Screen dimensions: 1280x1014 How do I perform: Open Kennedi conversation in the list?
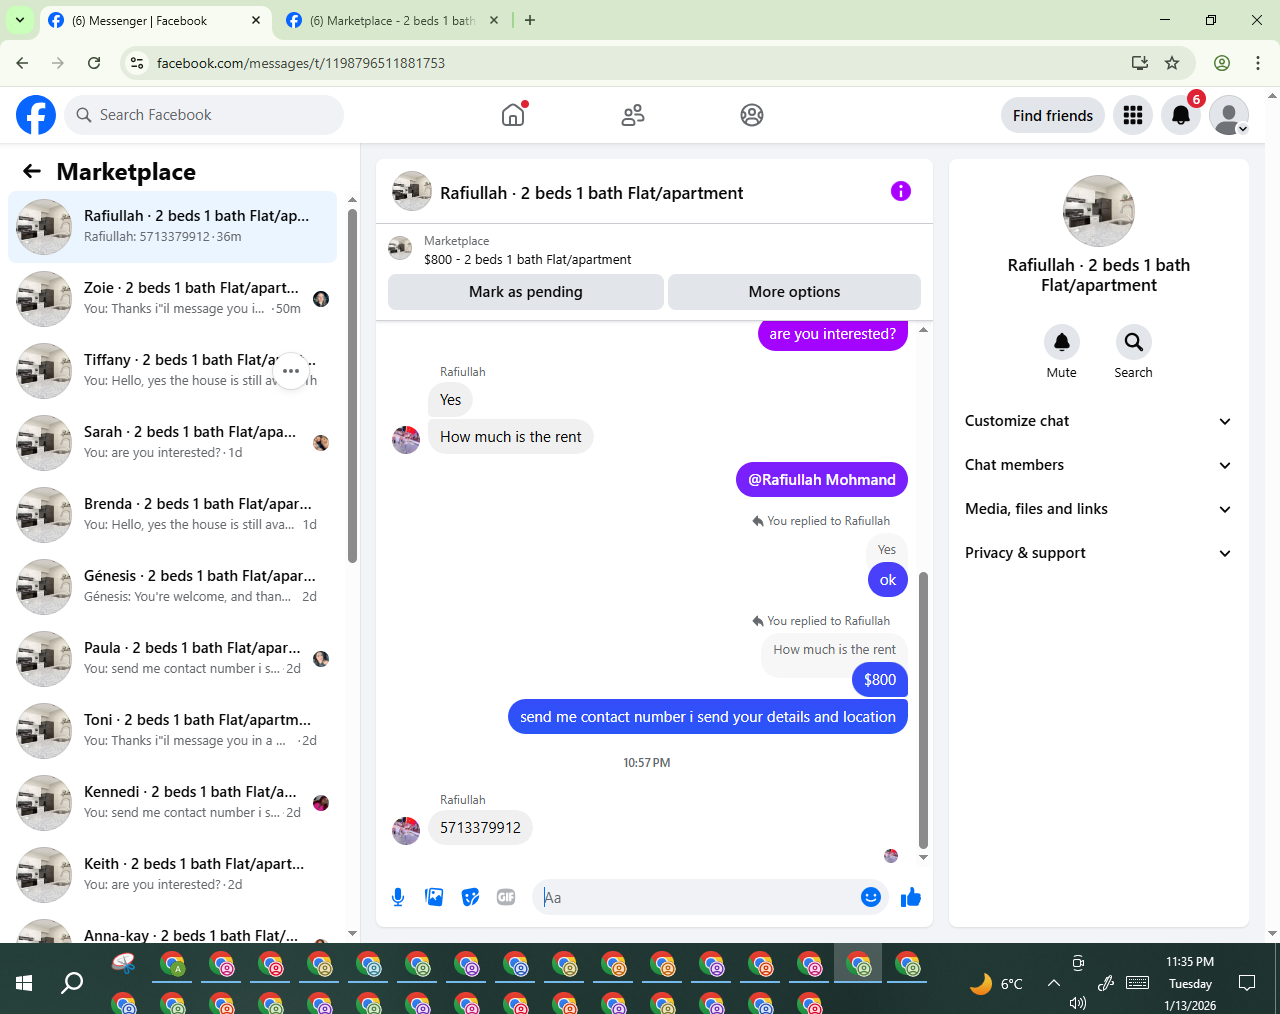pos(172,803)
